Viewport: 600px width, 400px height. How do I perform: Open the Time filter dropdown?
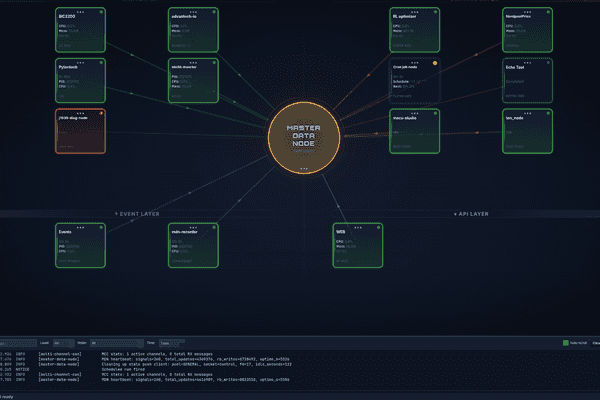pyautogui.click(x=172, y=343)
